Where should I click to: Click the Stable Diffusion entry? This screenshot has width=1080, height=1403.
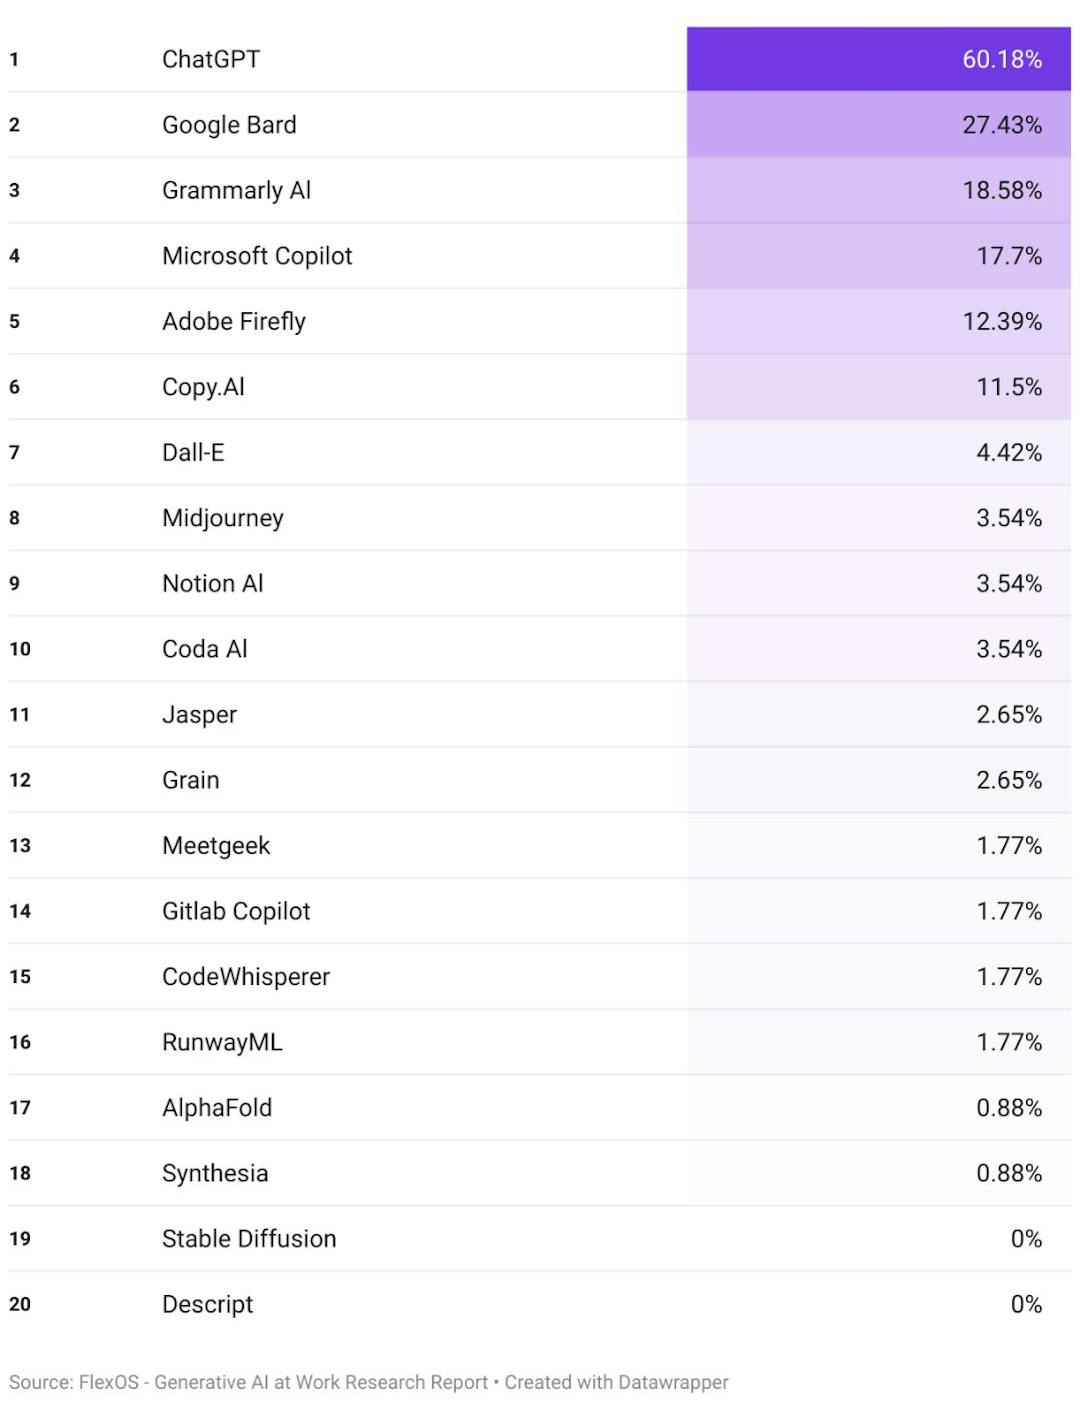249,1239
